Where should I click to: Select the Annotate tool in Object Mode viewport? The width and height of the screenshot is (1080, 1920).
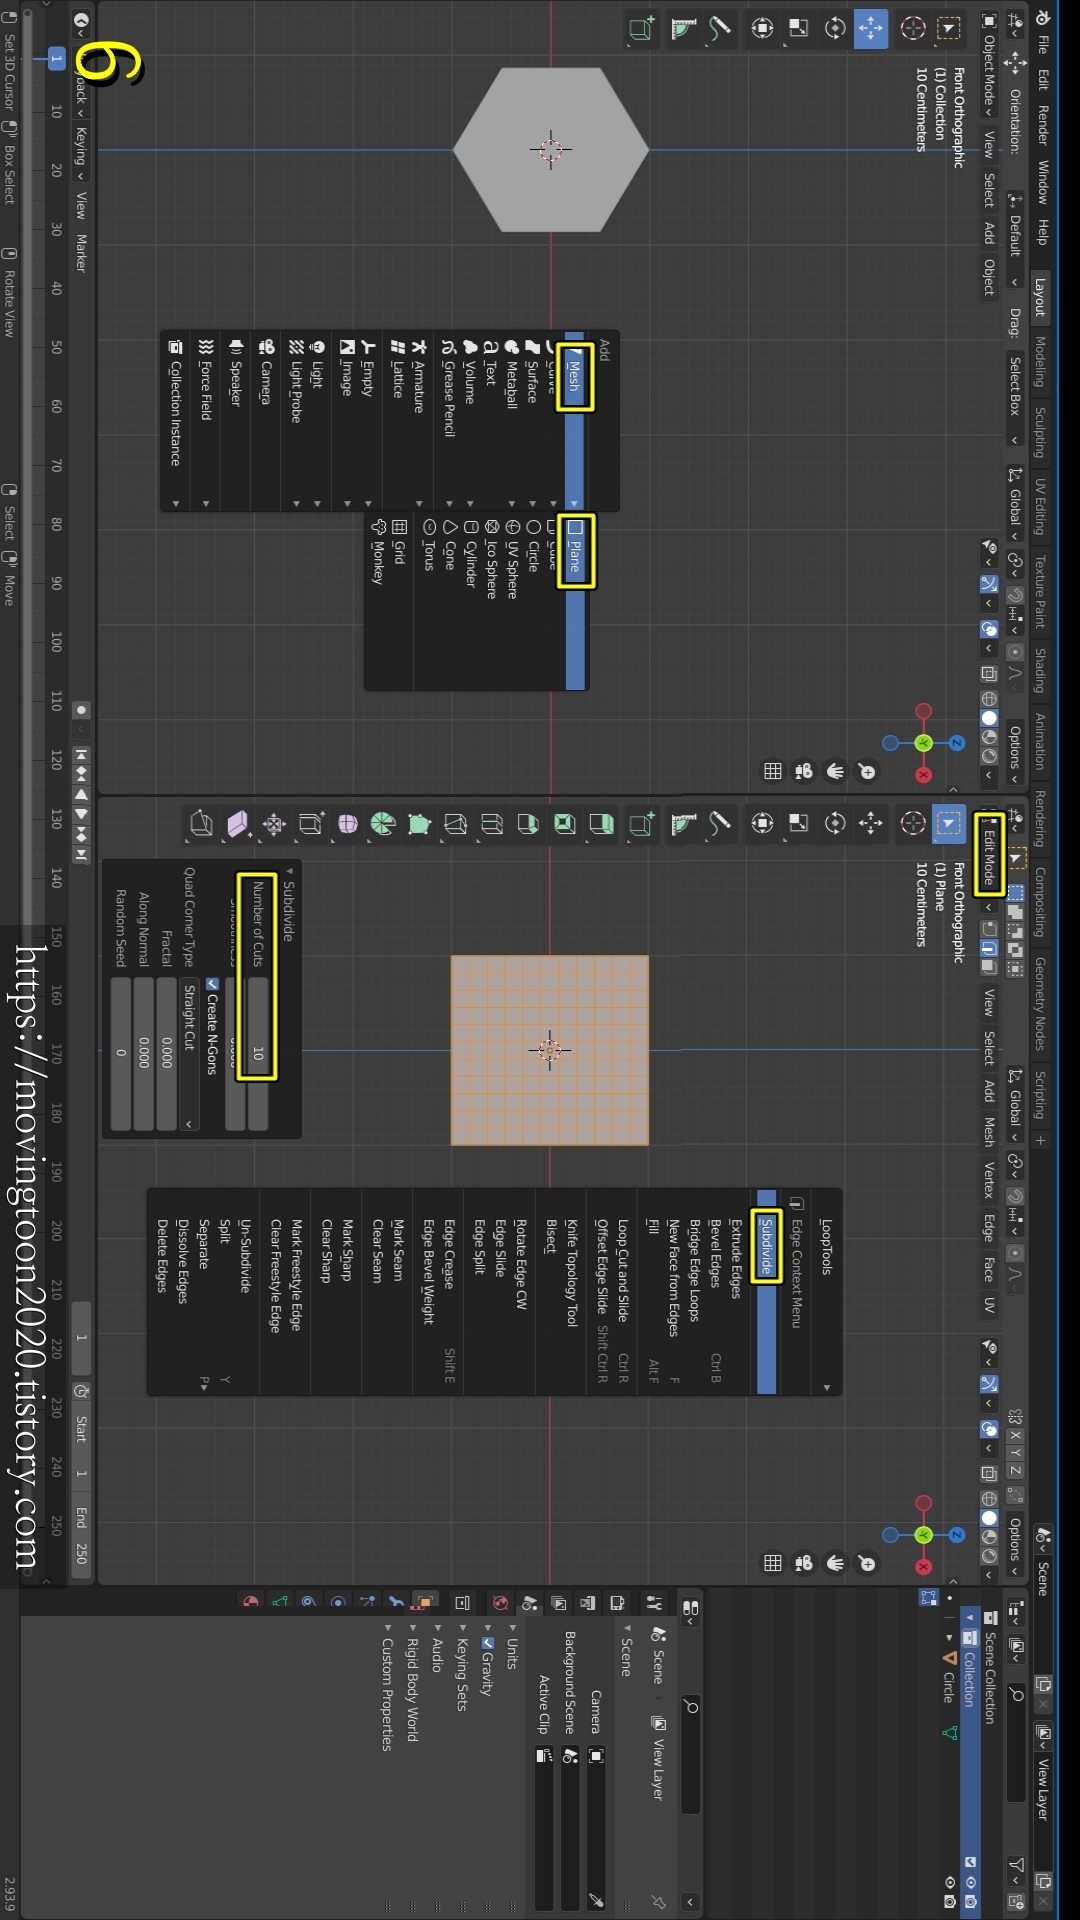click(x=720, y=28)
